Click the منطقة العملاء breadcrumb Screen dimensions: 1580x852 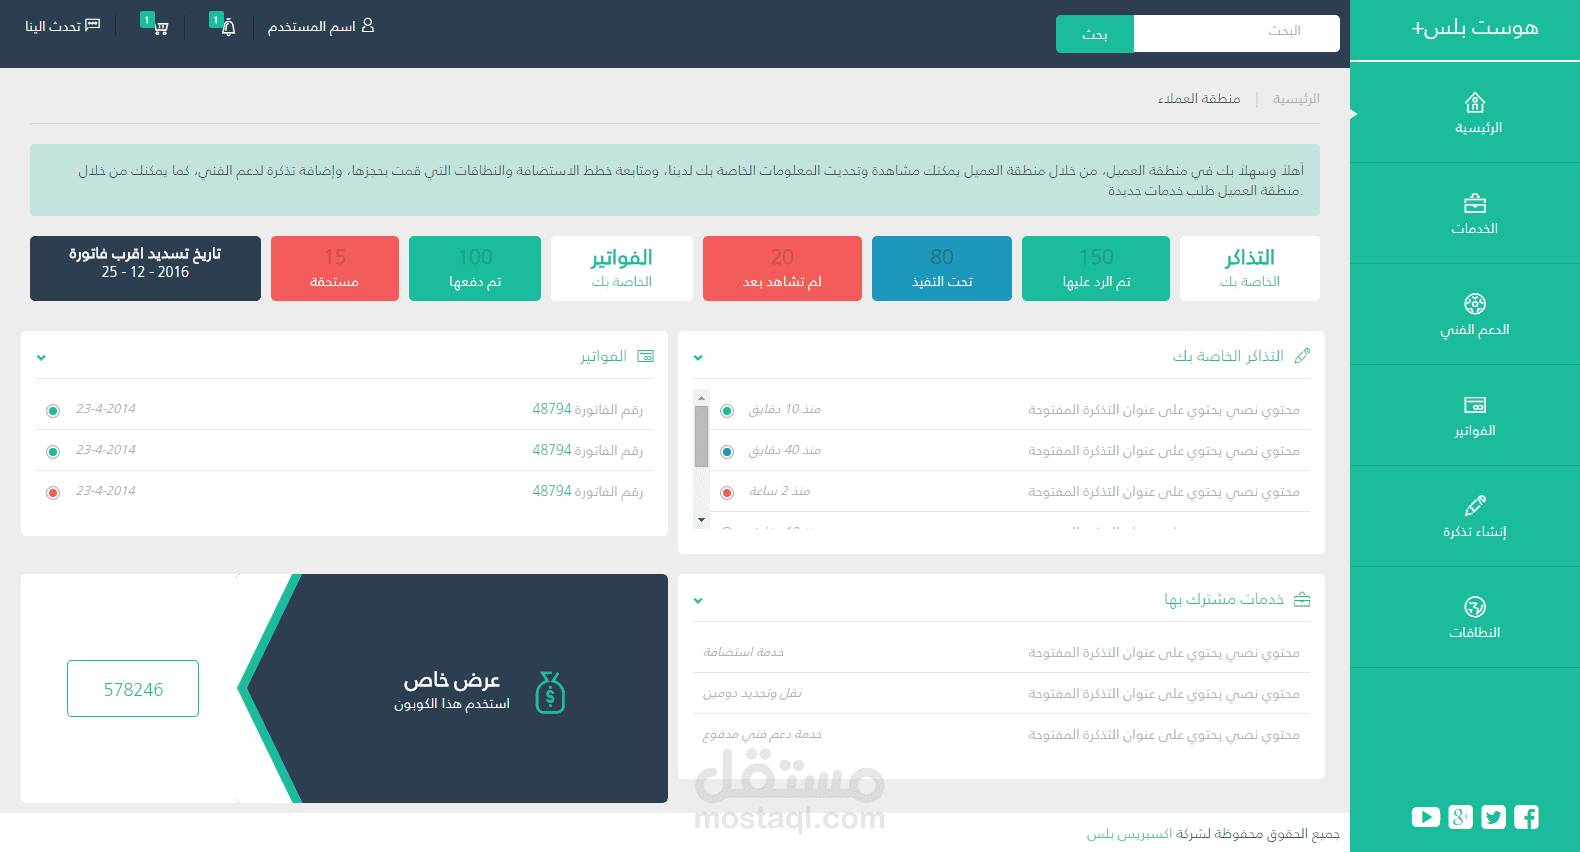[1199, 99]
